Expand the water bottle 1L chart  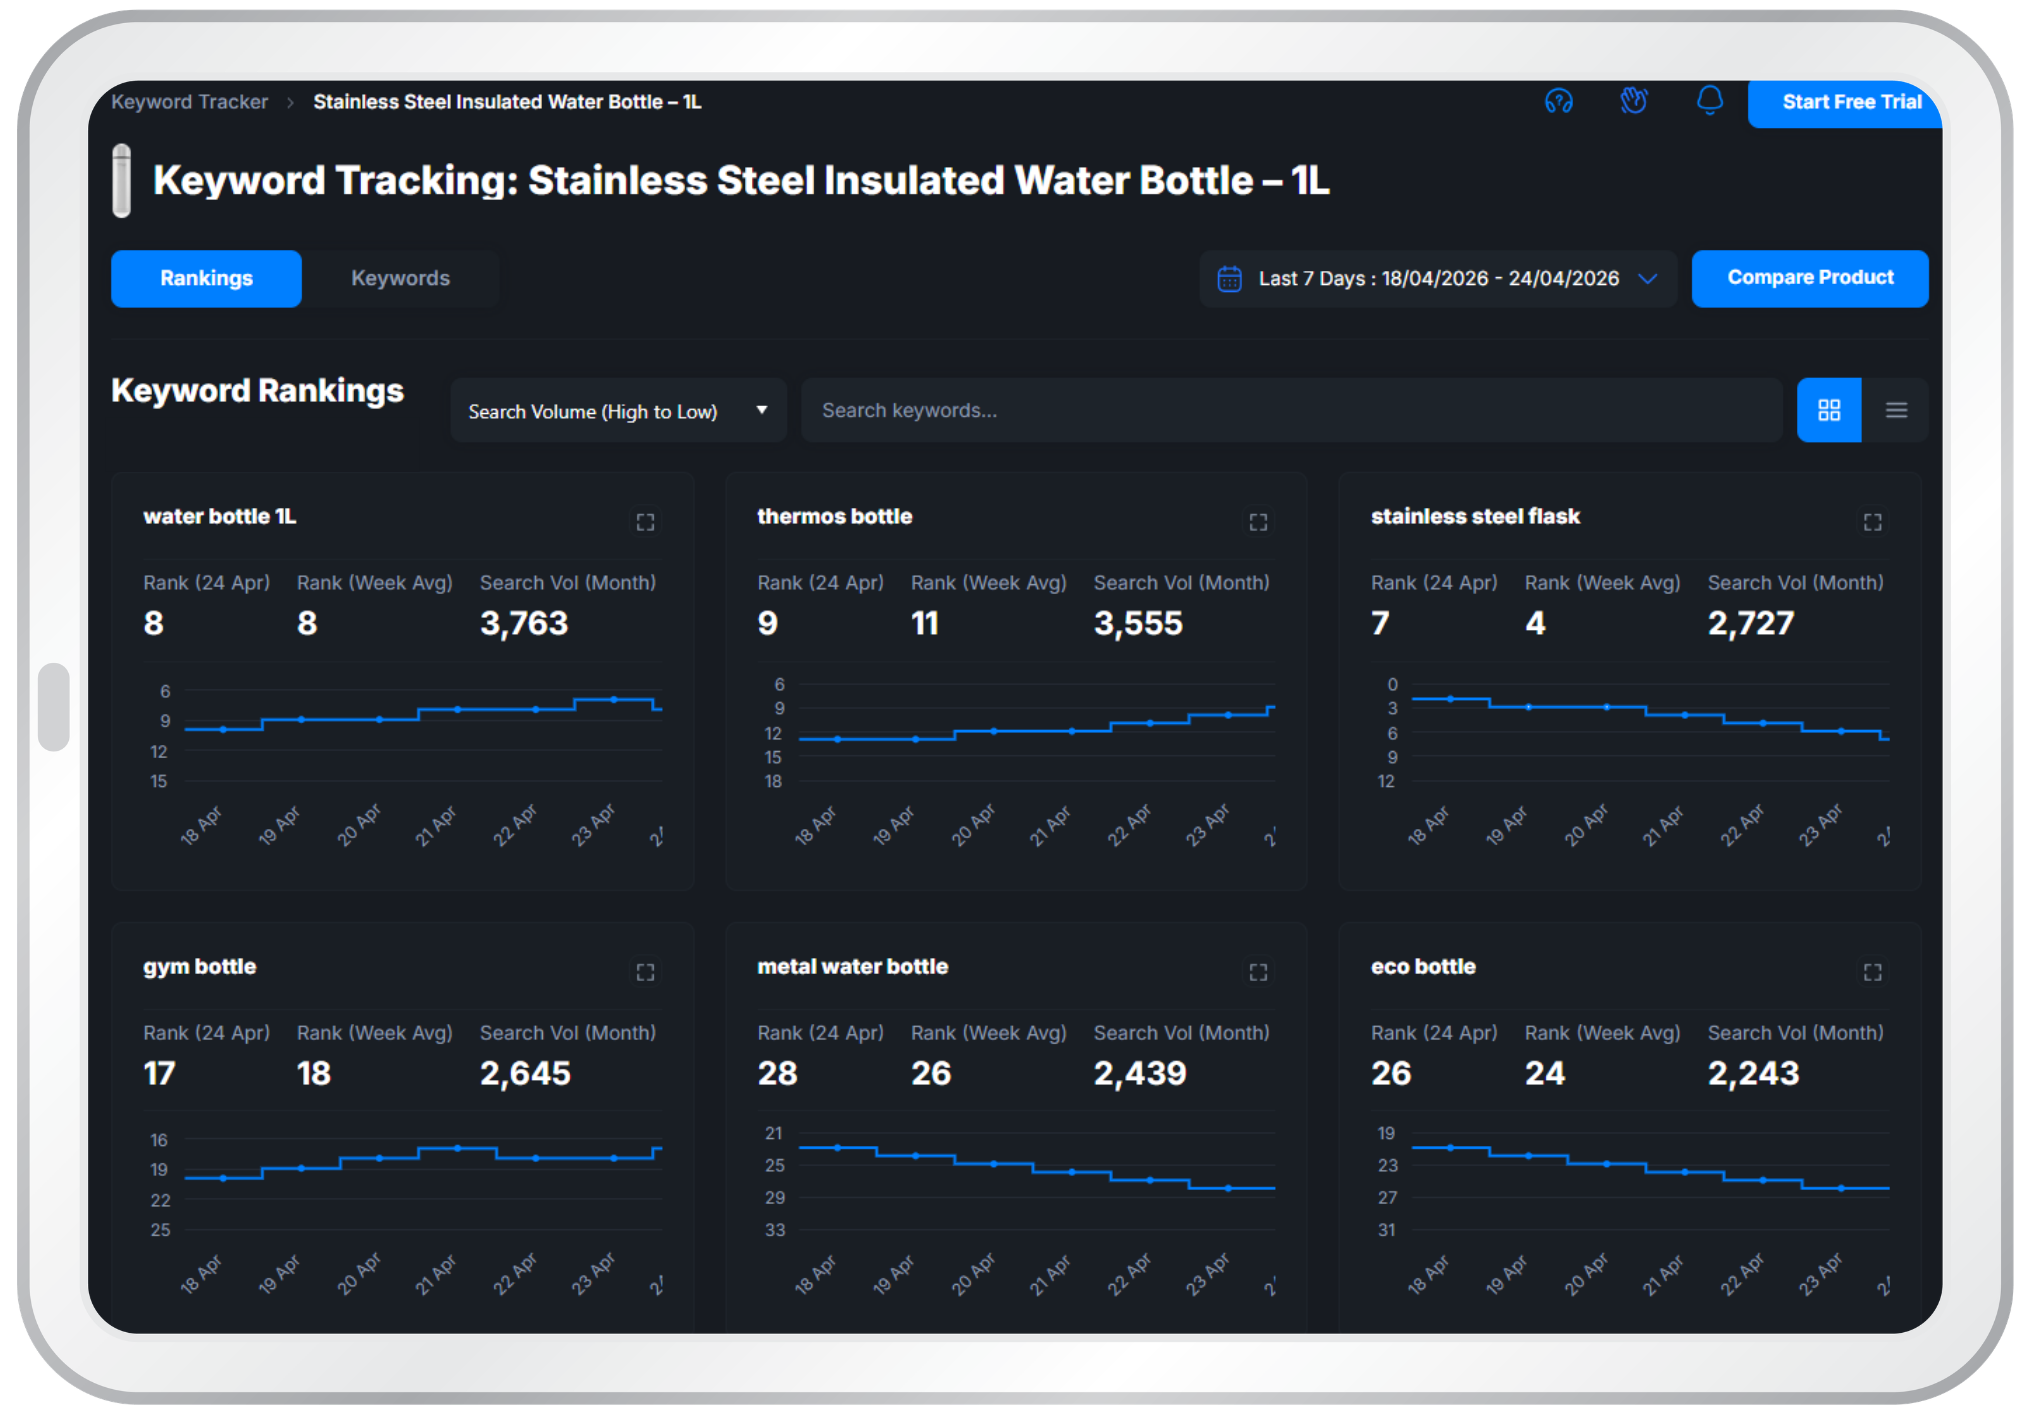[x=645, y=522]
